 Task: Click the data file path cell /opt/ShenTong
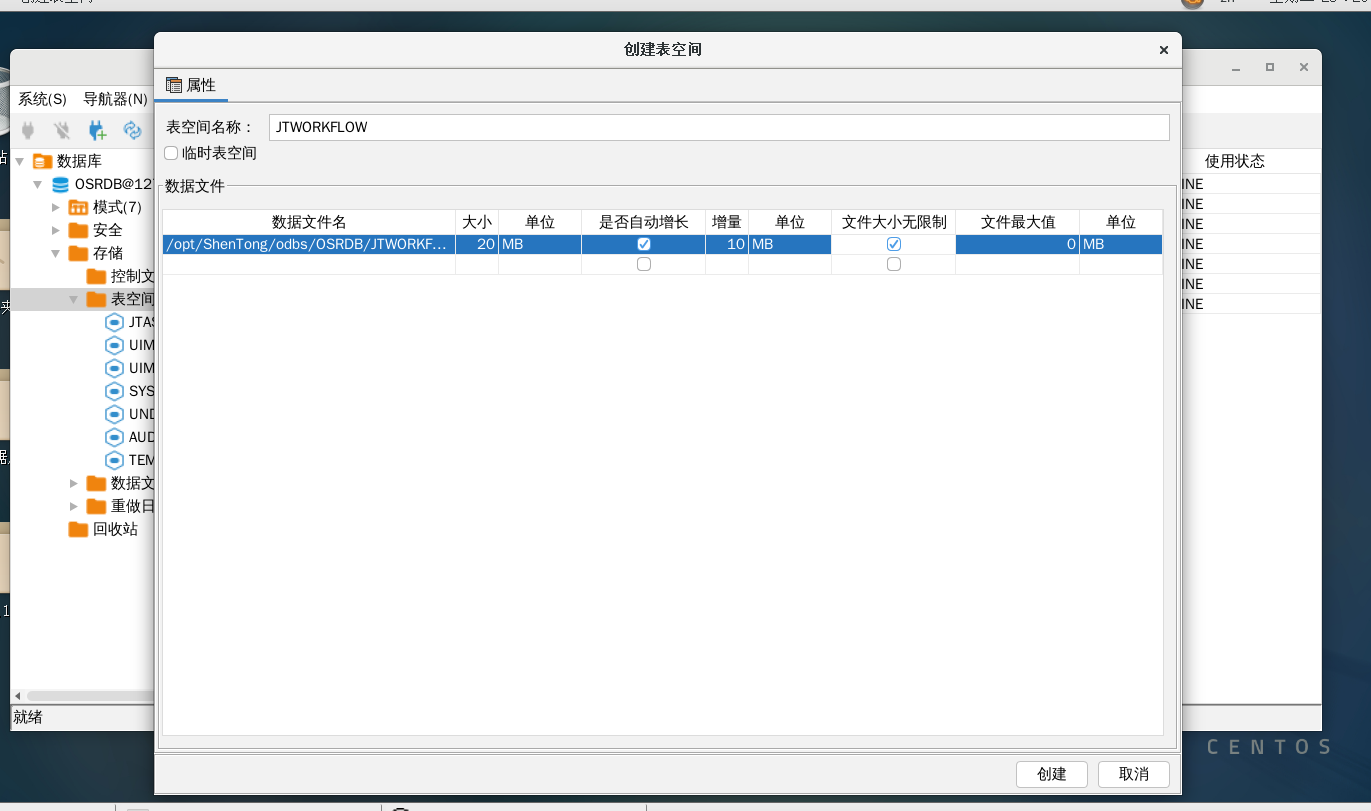(x=309, y=244)
